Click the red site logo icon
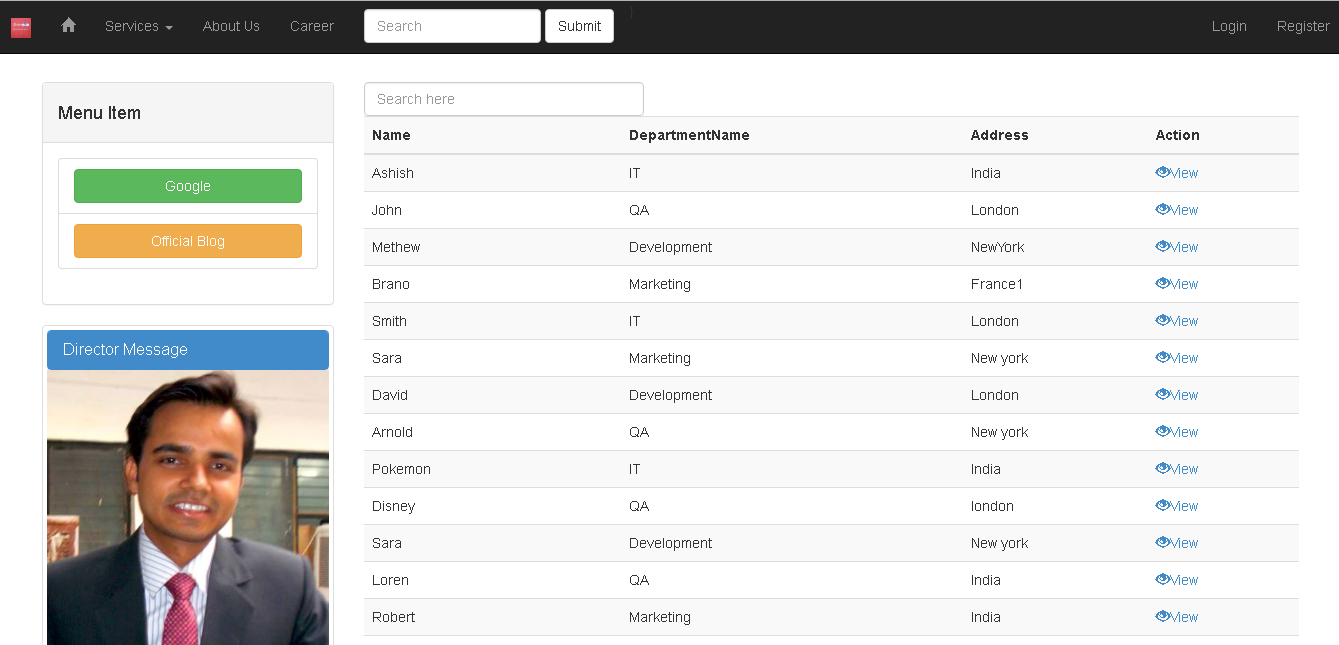This screenshot has height=645, width=1339. [21, 27]
